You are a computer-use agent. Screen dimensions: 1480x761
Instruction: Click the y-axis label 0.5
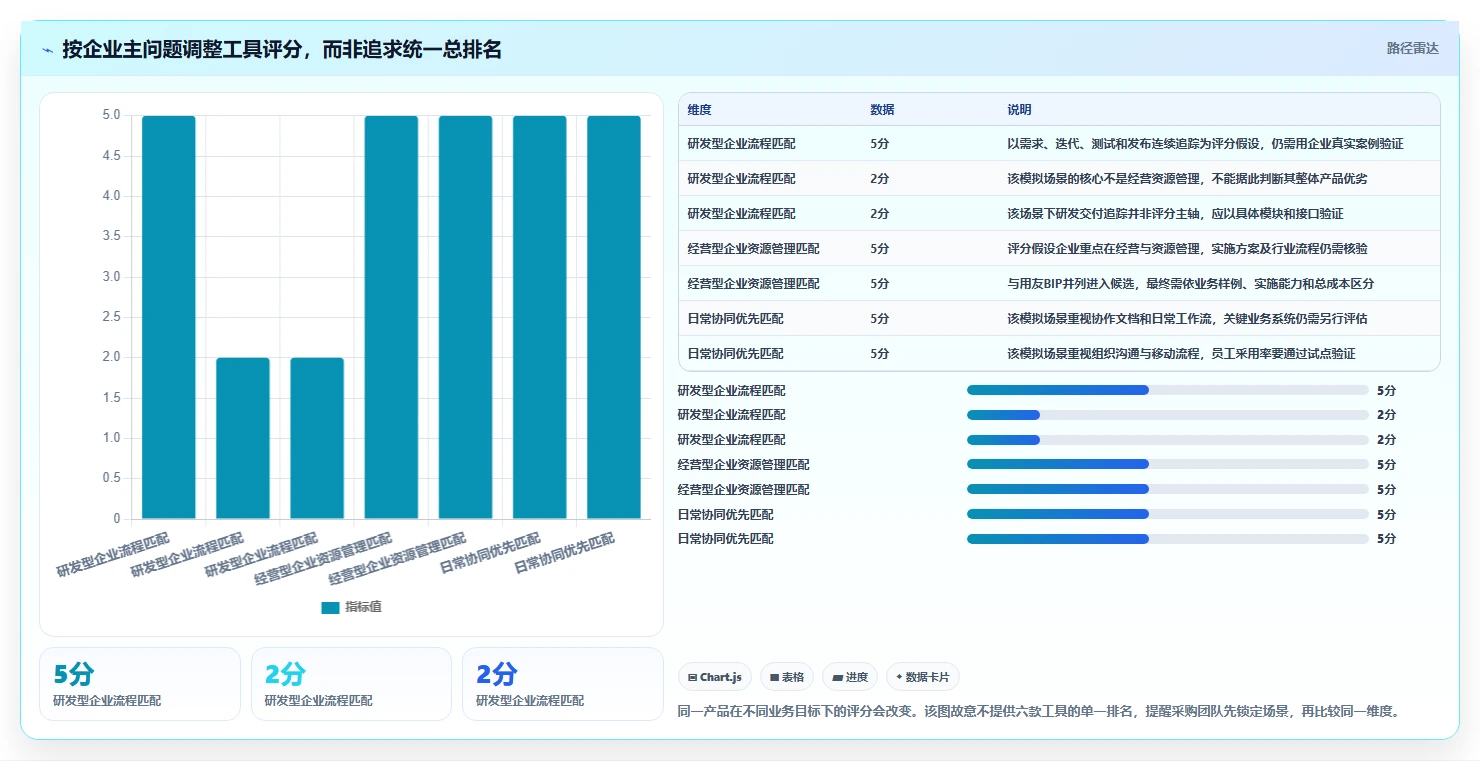tap(111, 479)
